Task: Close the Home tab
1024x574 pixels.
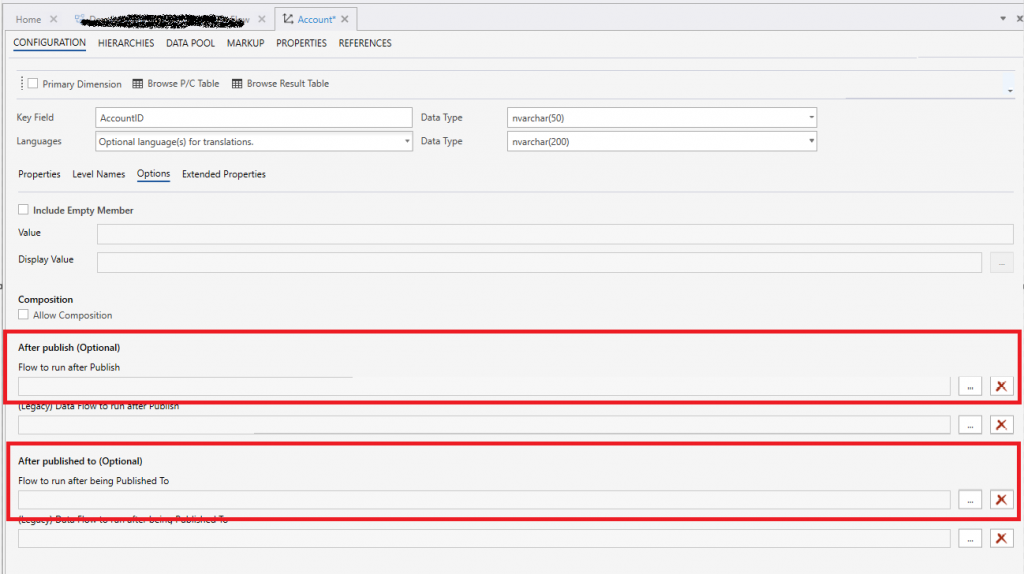Action: tap(54, 19)
